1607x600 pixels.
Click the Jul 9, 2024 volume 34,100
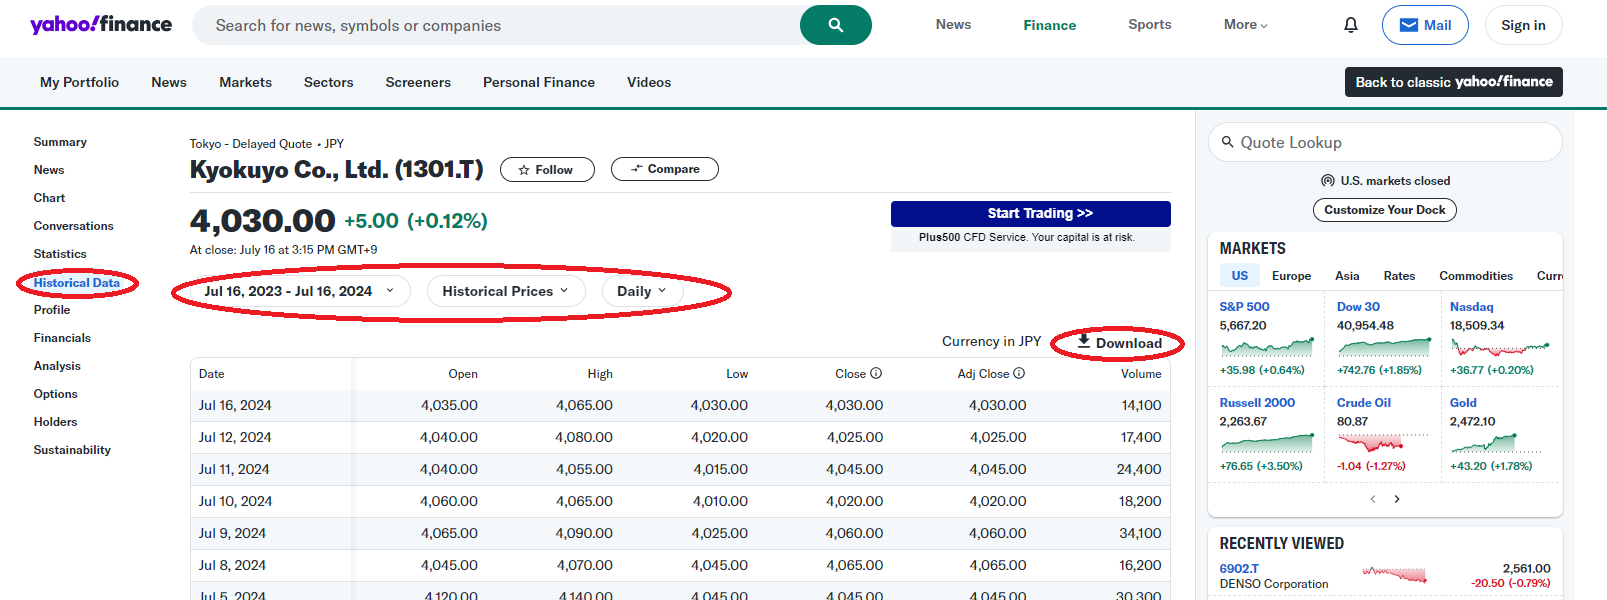pos(1140,533)
